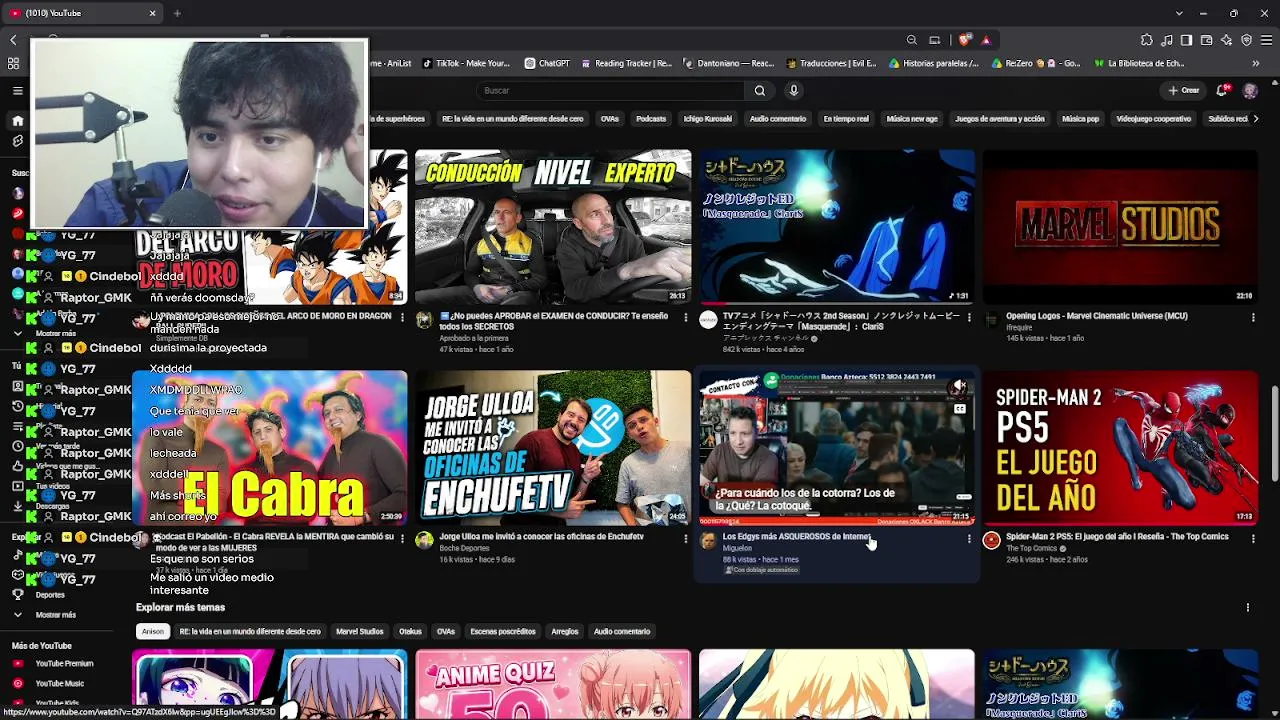1280x720 pixels.
Task: Toggle subtitles on Los Edgys preview
Action: pos(959,408)
